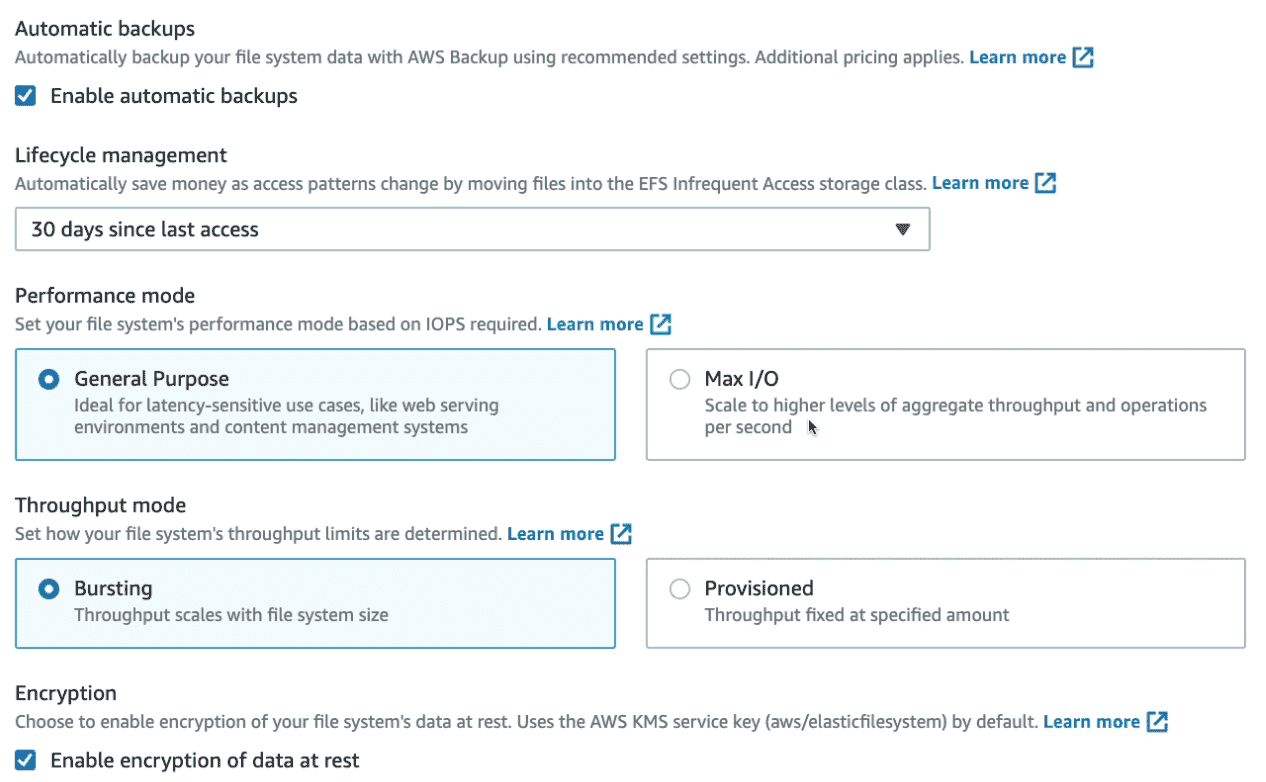1266x782 pixels.
Task: Select the Provisioned throughput radio button
Action: [680, 589]
